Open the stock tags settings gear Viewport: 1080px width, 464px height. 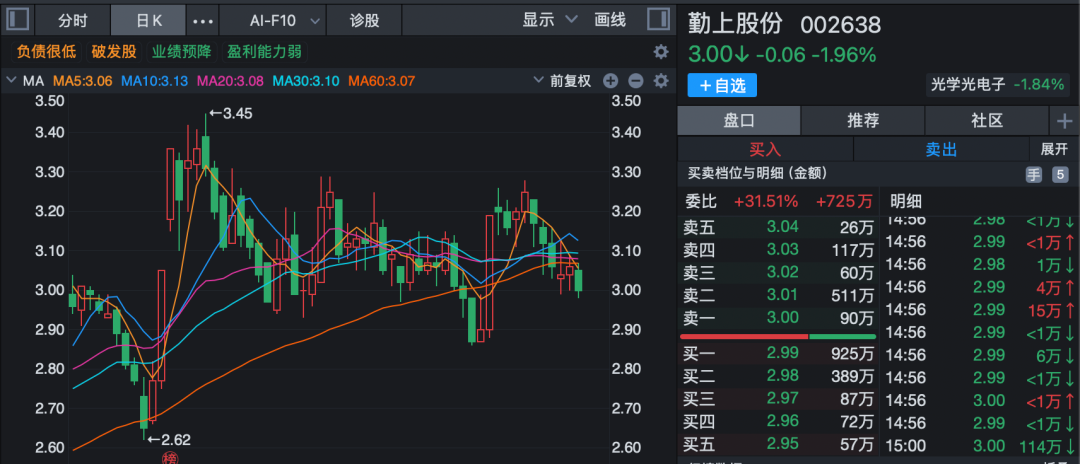[x=660, y=52]
